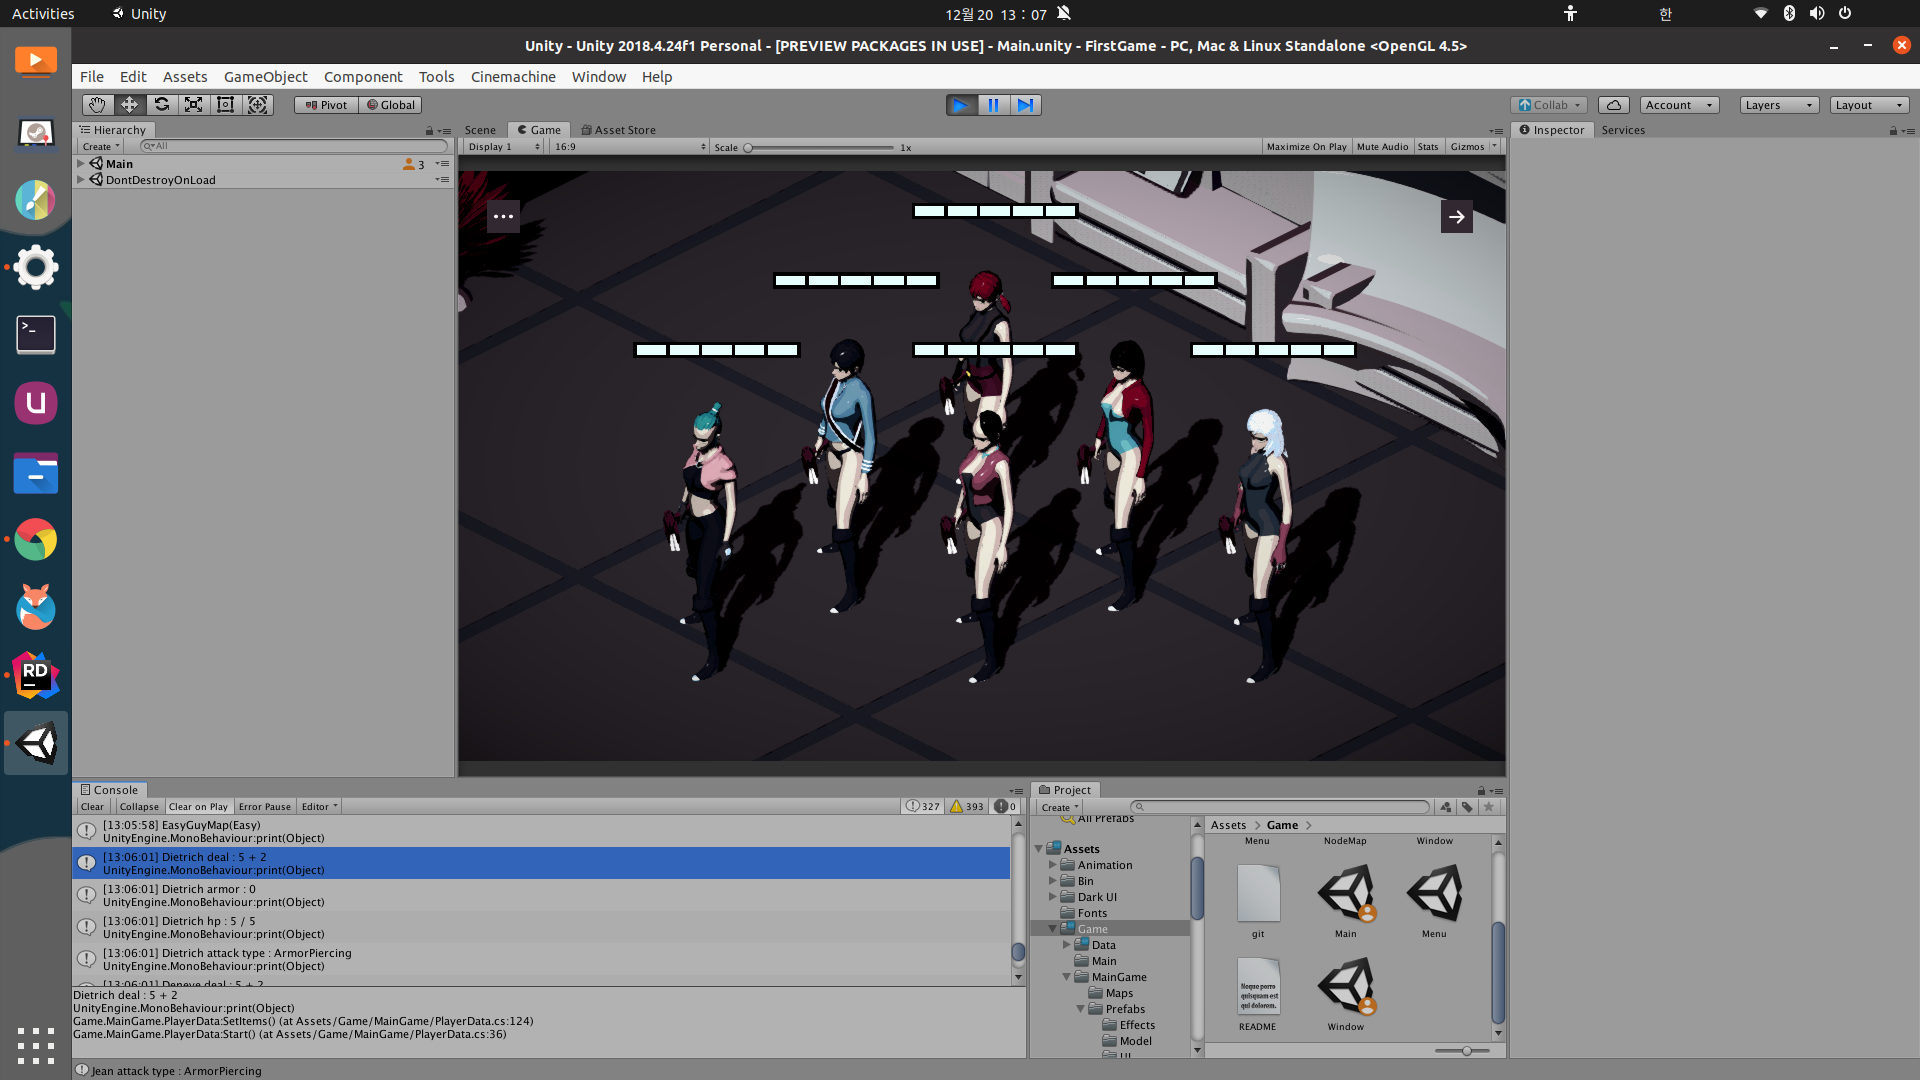
Task: Select the README file asset
Action: click(1258, 994)
